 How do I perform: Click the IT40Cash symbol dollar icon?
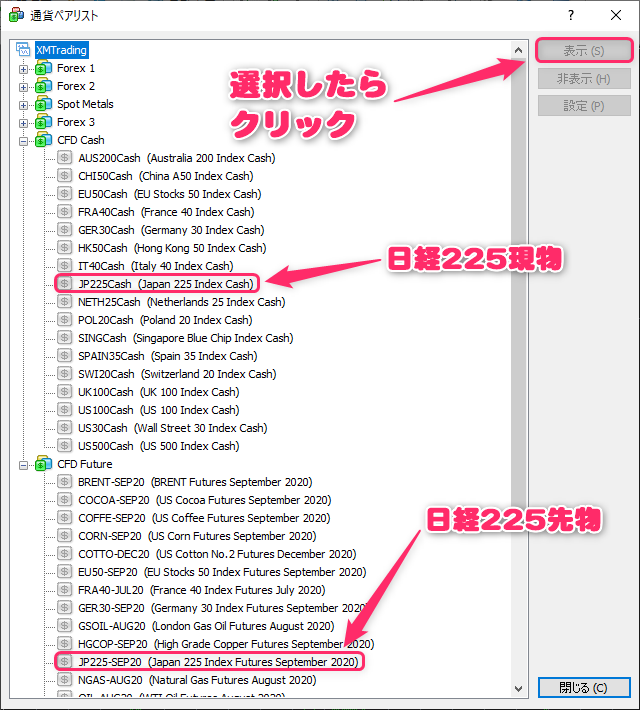tap(65, 266)
